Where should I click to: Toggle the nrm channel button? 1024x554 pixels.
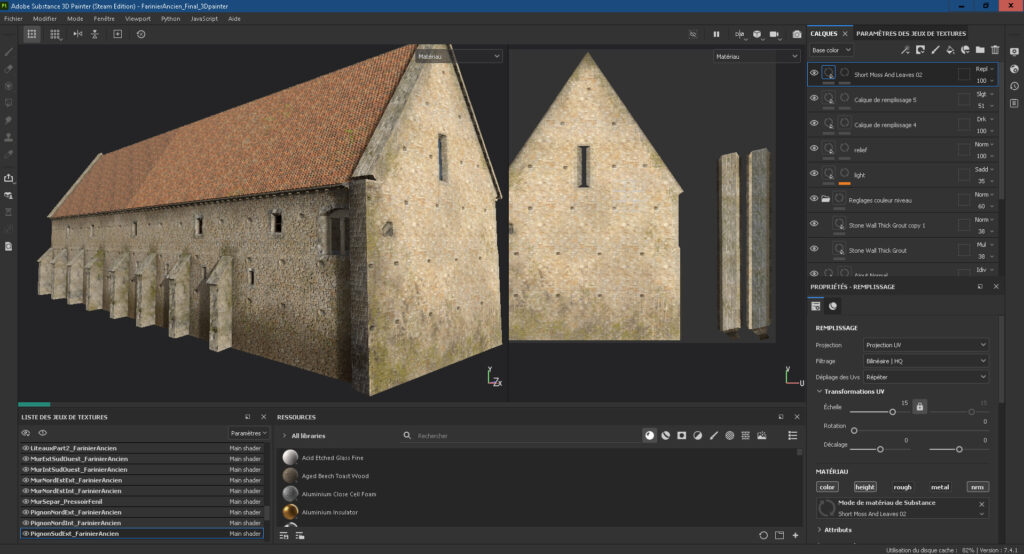(x=978, y=487)
